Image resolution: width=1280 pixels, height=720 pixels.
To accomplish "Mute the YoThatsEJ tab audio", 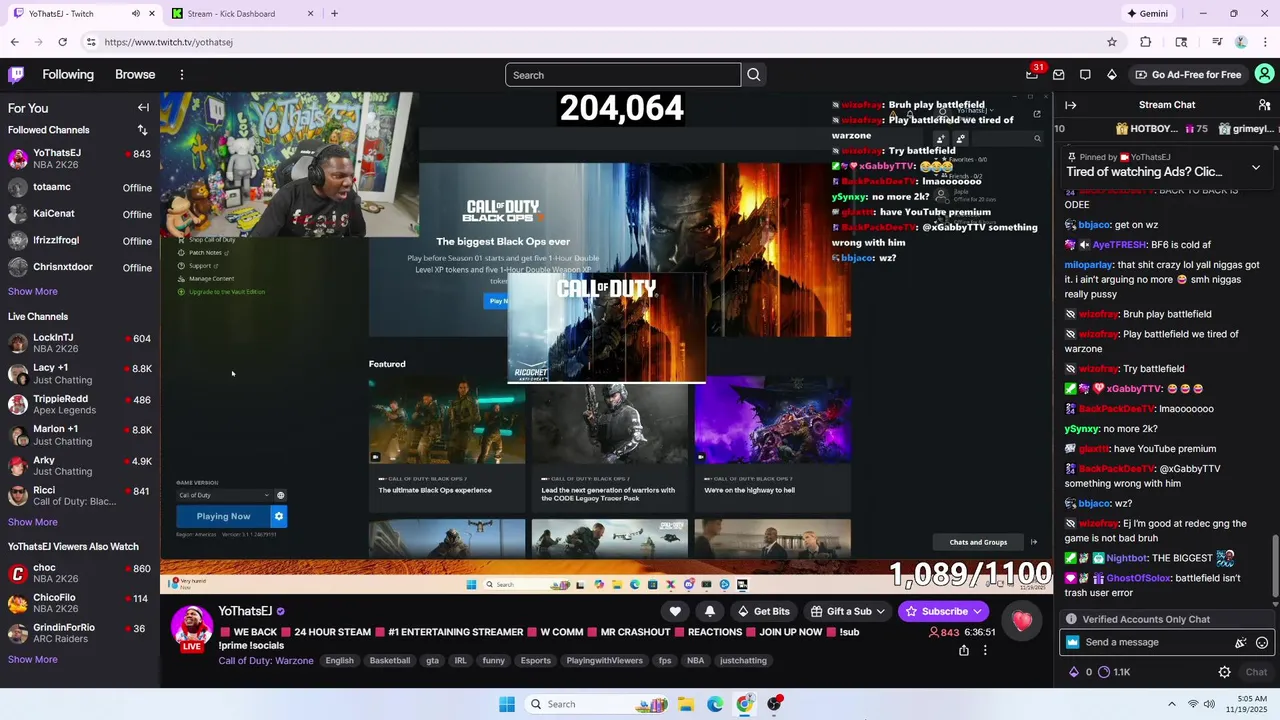I will 135,14.
